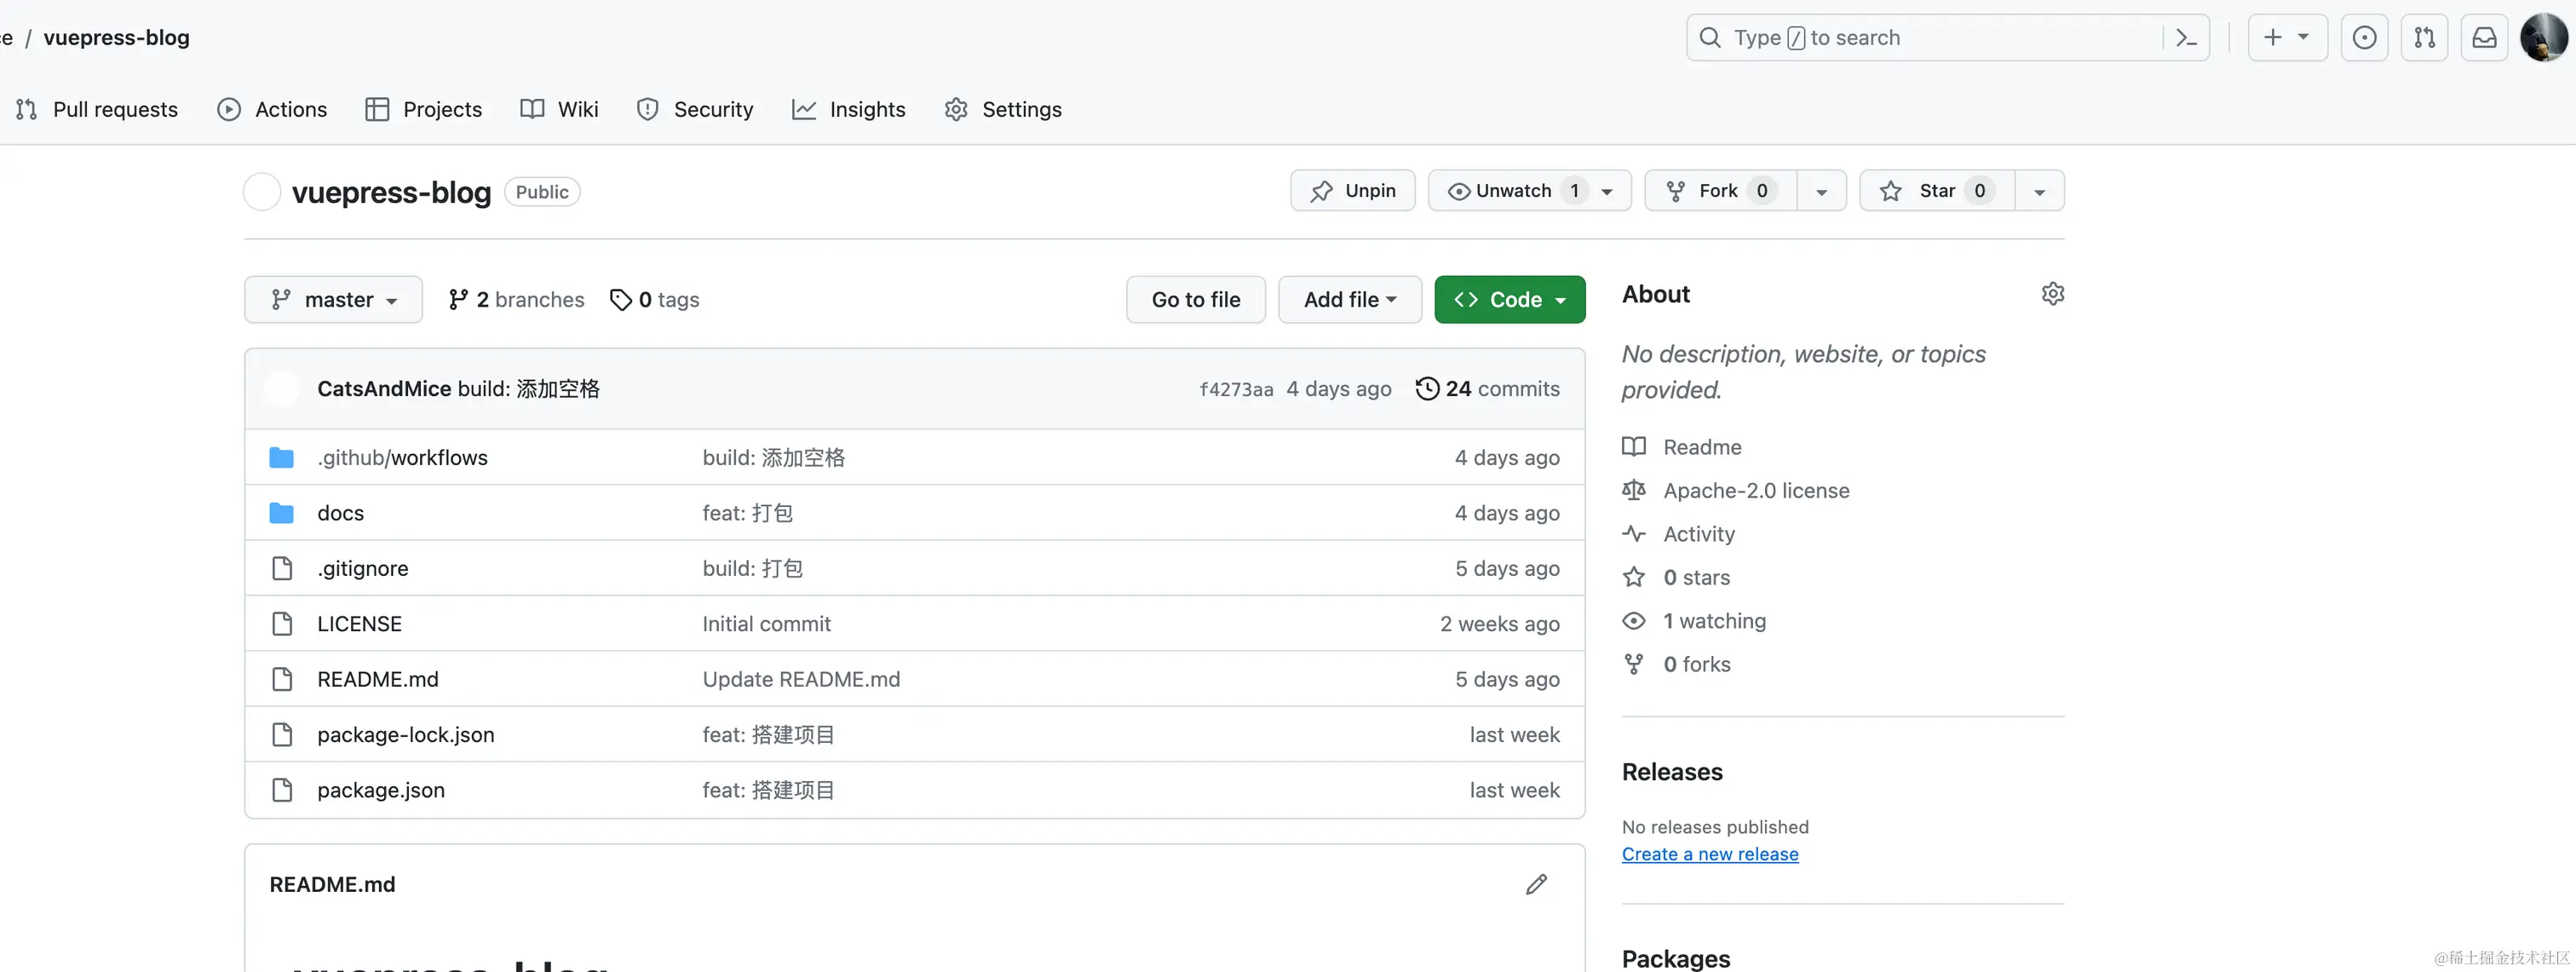Image resolution: width=2576 pixels, height=972 pixels.
Task: Click the Go to file button
Action: click(1195, 300)
